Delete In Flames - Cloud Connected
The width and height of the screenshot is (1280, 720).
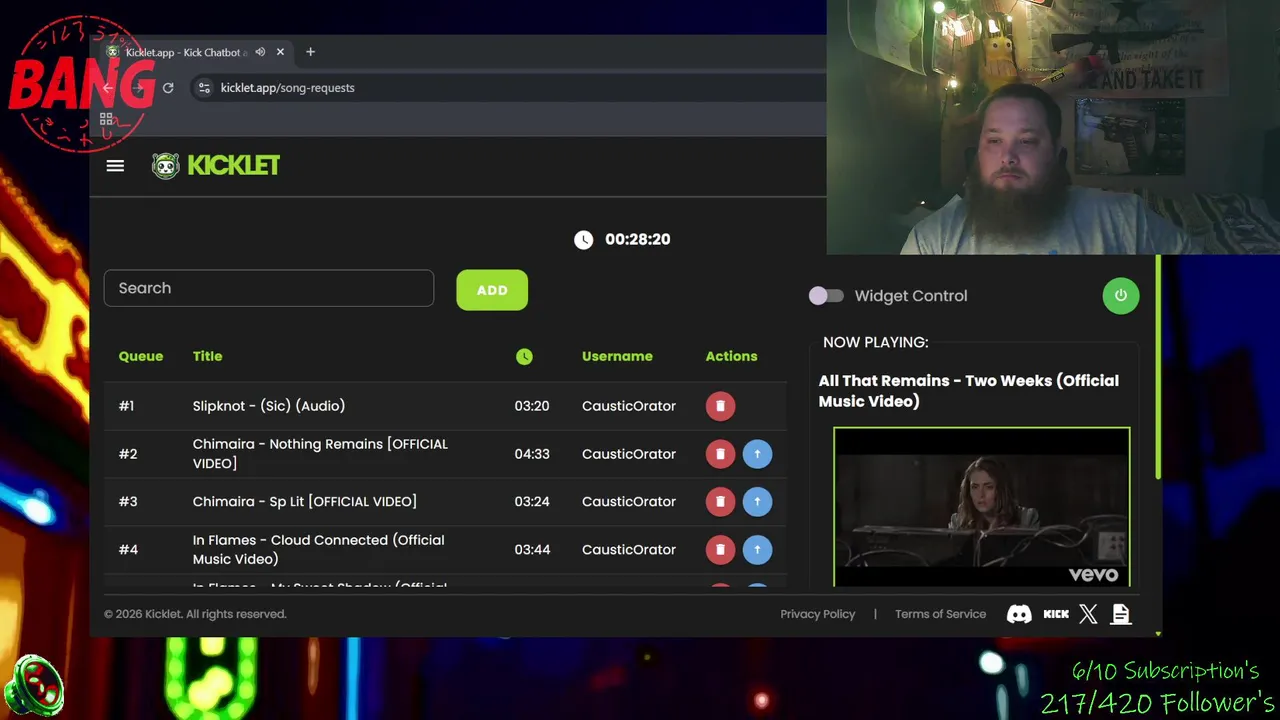[x=720, y=550]
